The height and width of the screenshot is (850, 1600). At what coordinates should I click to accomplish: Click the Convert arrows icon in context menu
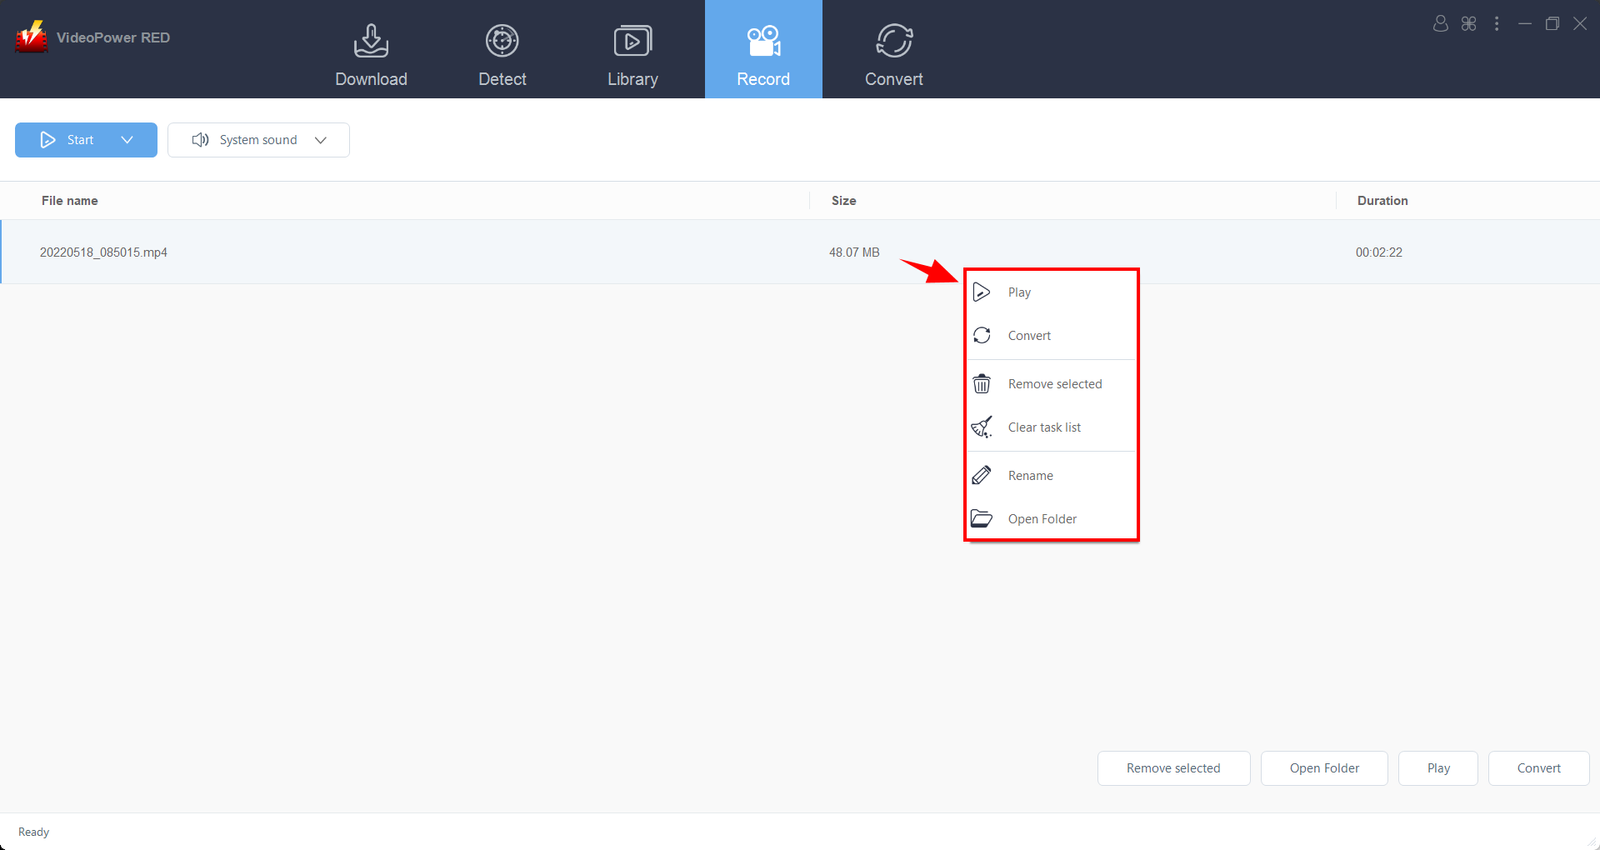pos(982,335)
